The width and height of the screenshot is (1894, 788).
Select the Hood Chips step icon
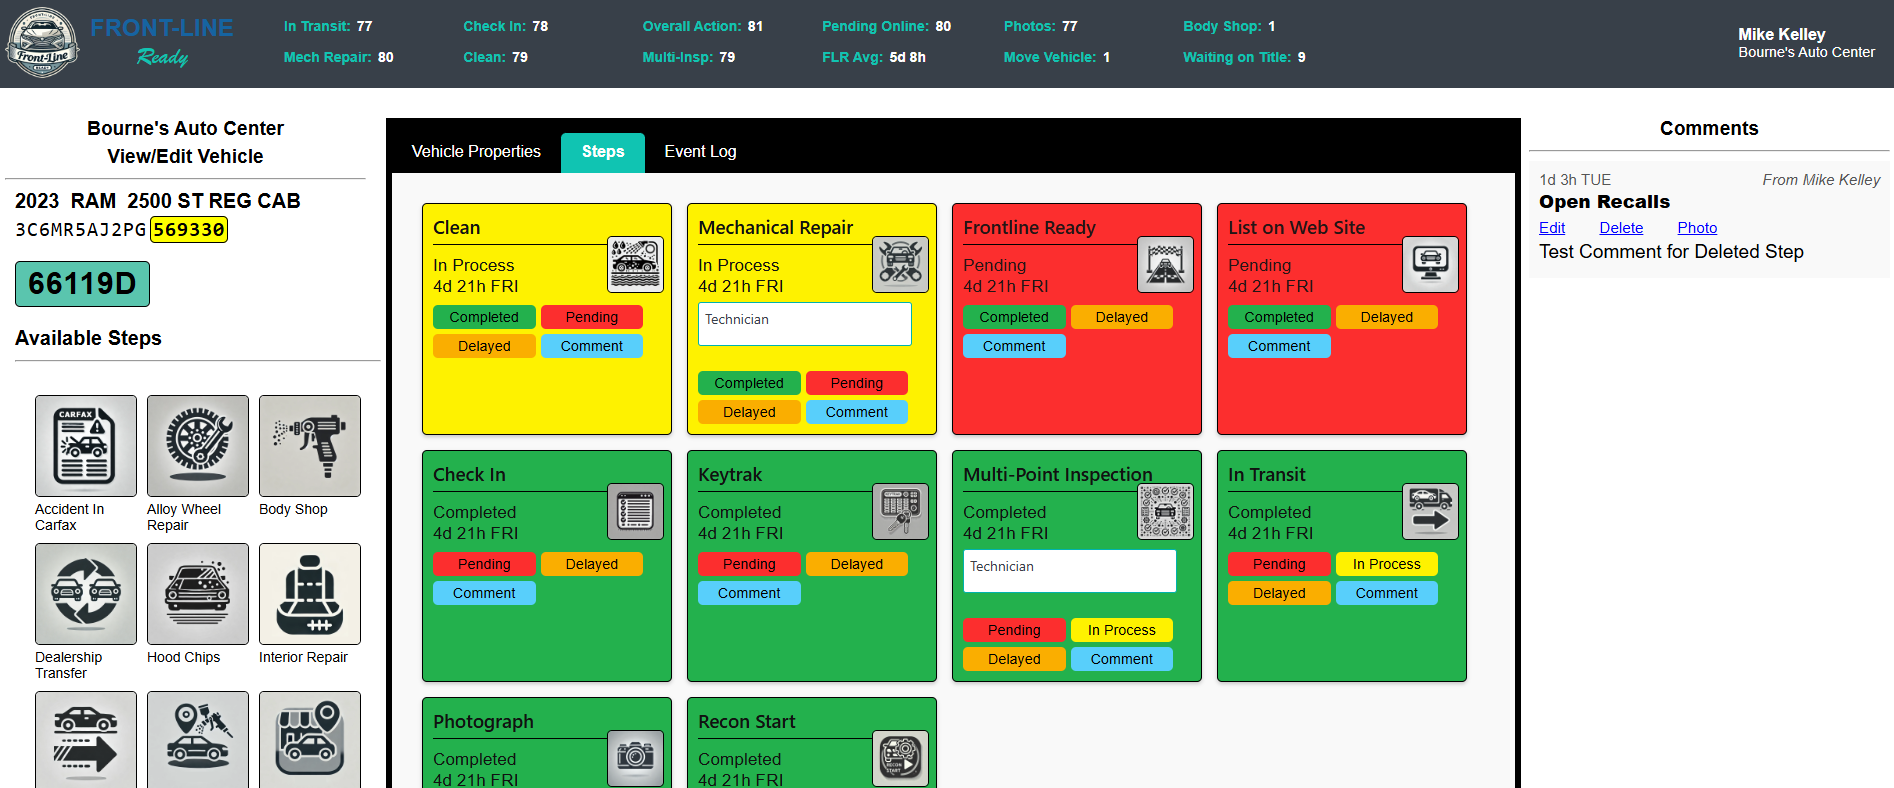pyautogui.click(x=198, y=594)
